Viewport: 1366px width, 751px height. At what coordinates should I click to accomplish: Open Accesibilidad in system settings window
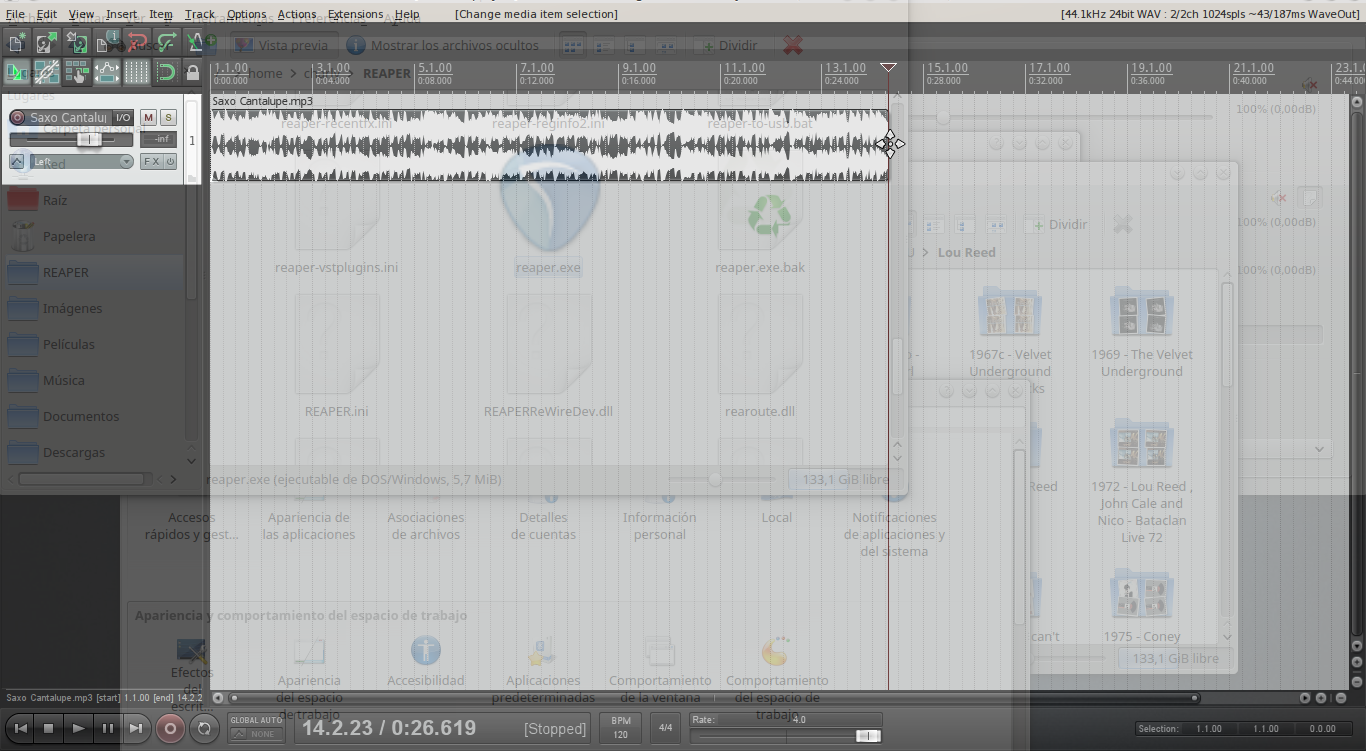coord(426,660)
